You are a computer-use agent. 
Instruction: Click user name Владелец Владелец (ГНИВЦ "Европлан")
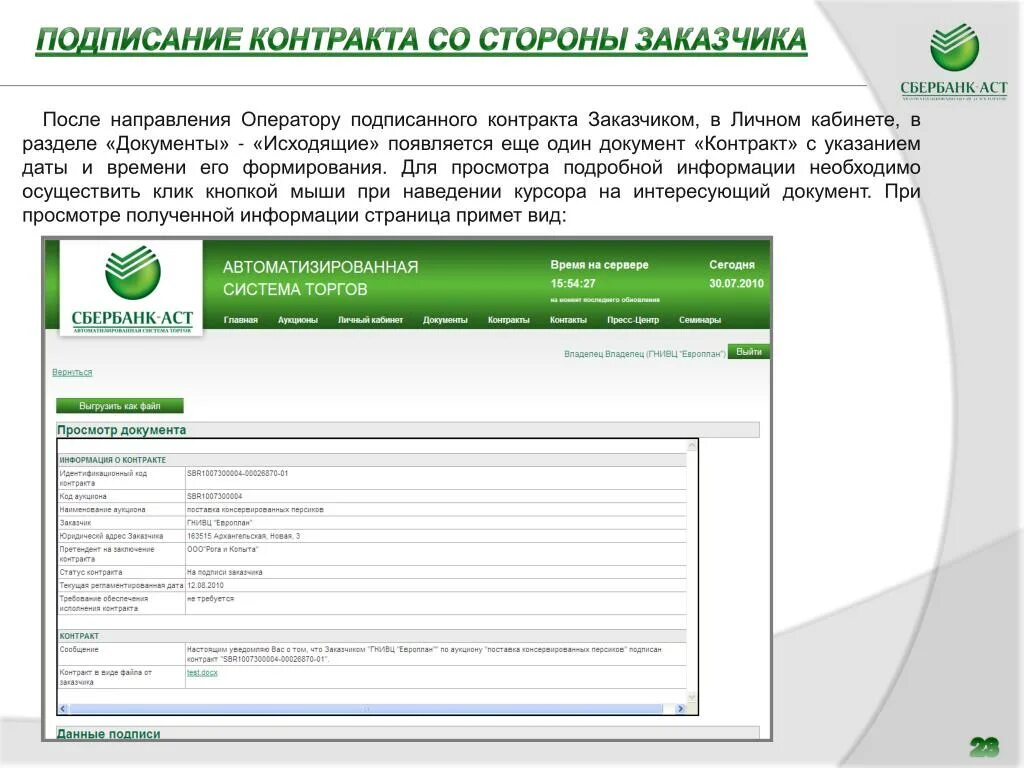(645, 354)
